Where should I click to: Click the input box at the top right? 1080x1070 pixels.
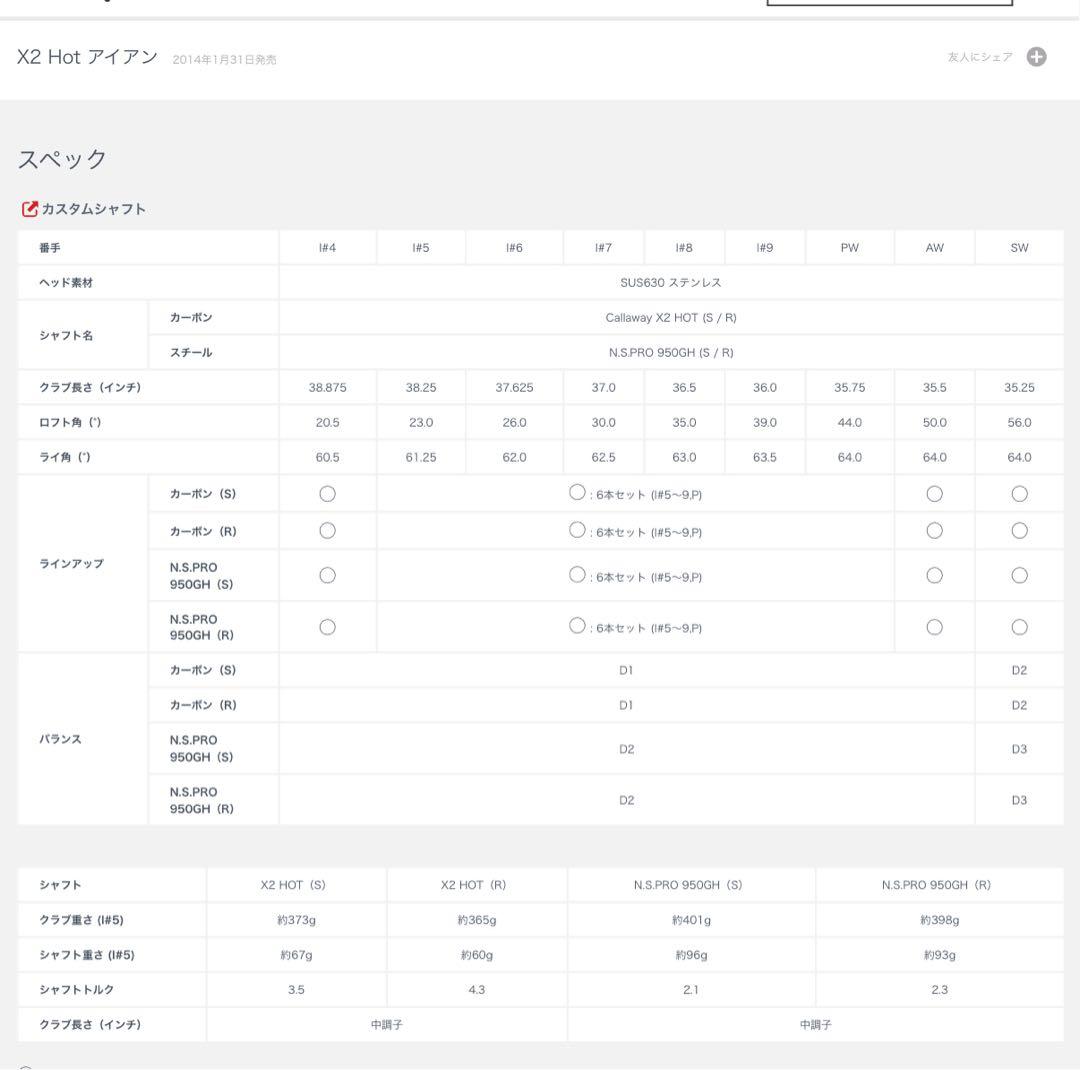point(890,4)
